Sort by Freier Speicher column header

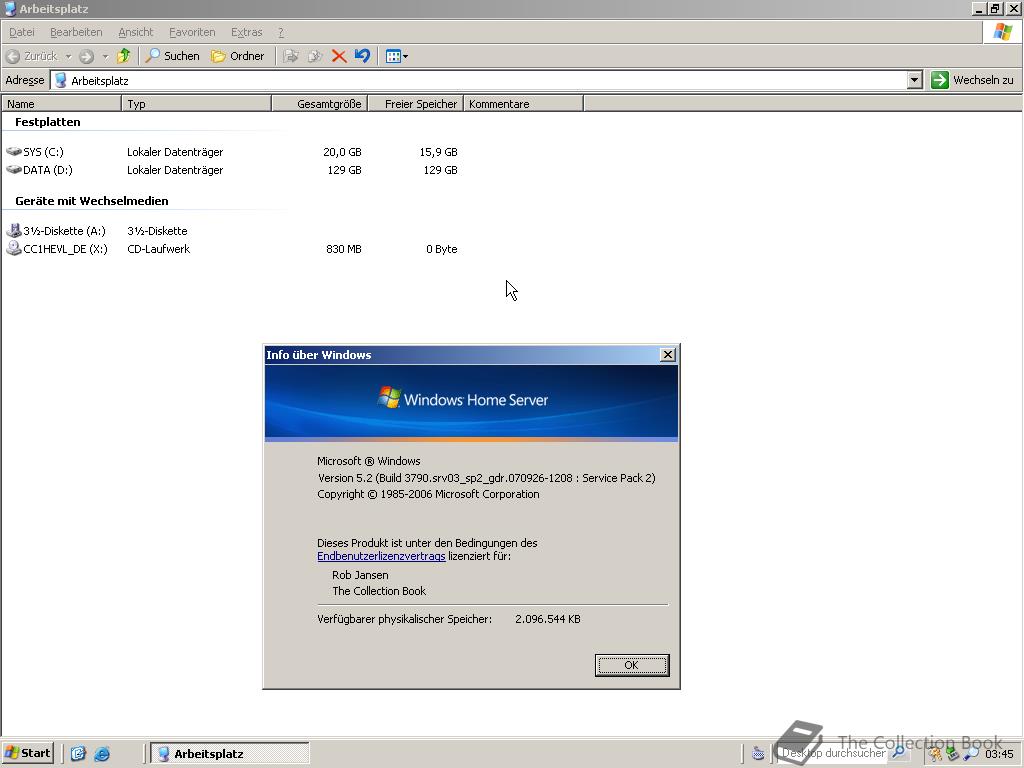pos(416,104)
